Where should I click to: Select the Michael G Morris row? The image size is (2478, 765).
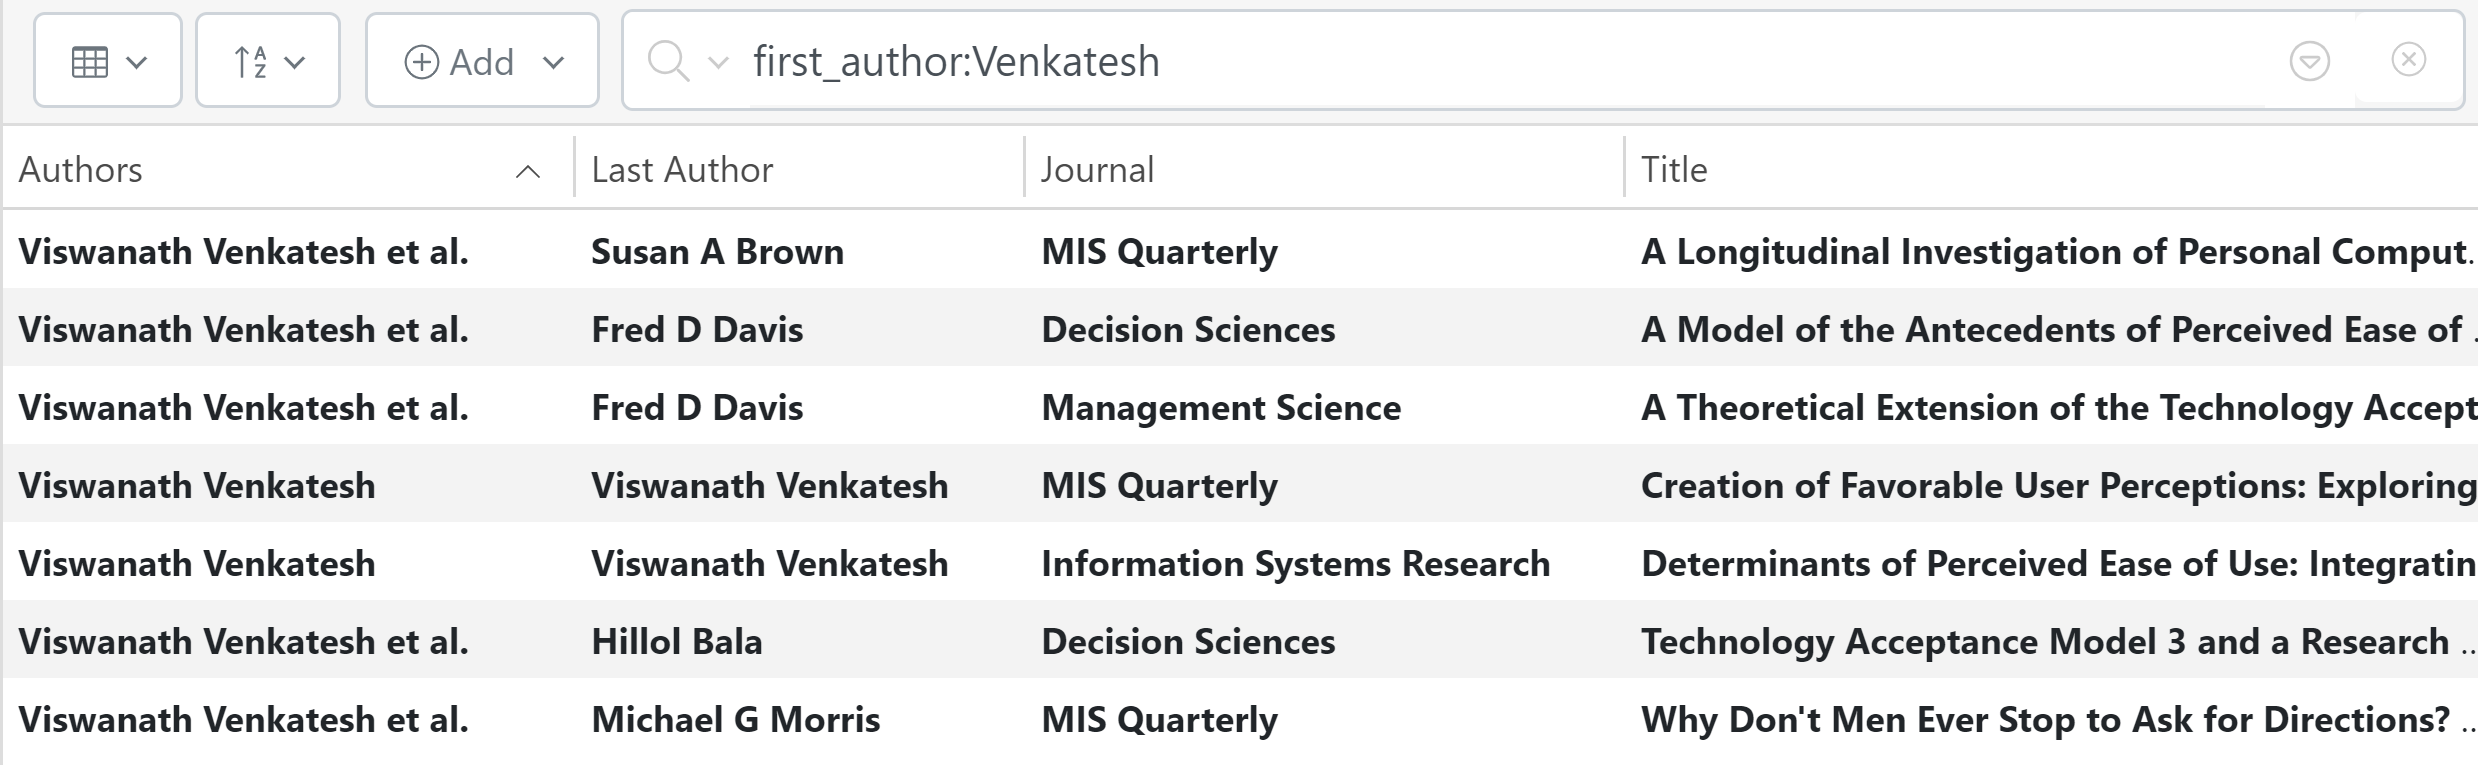coord(735,720)
